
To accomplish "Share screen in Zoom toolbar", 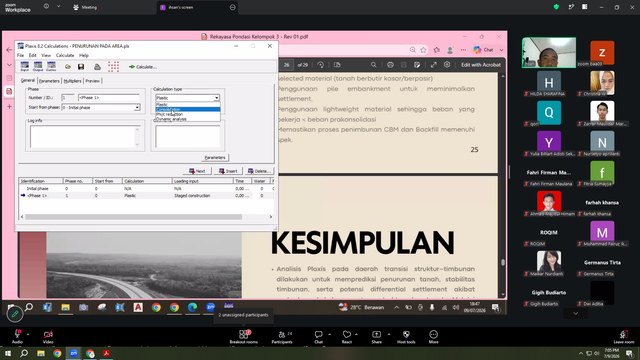I will (x=376, y=337).
